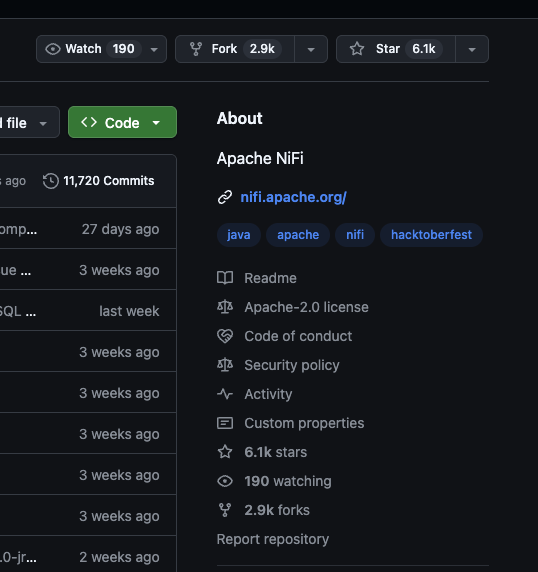This screenshot has width=538, height=572.
Task: Star the Apache NiFi repository
Action: point(396,49)
